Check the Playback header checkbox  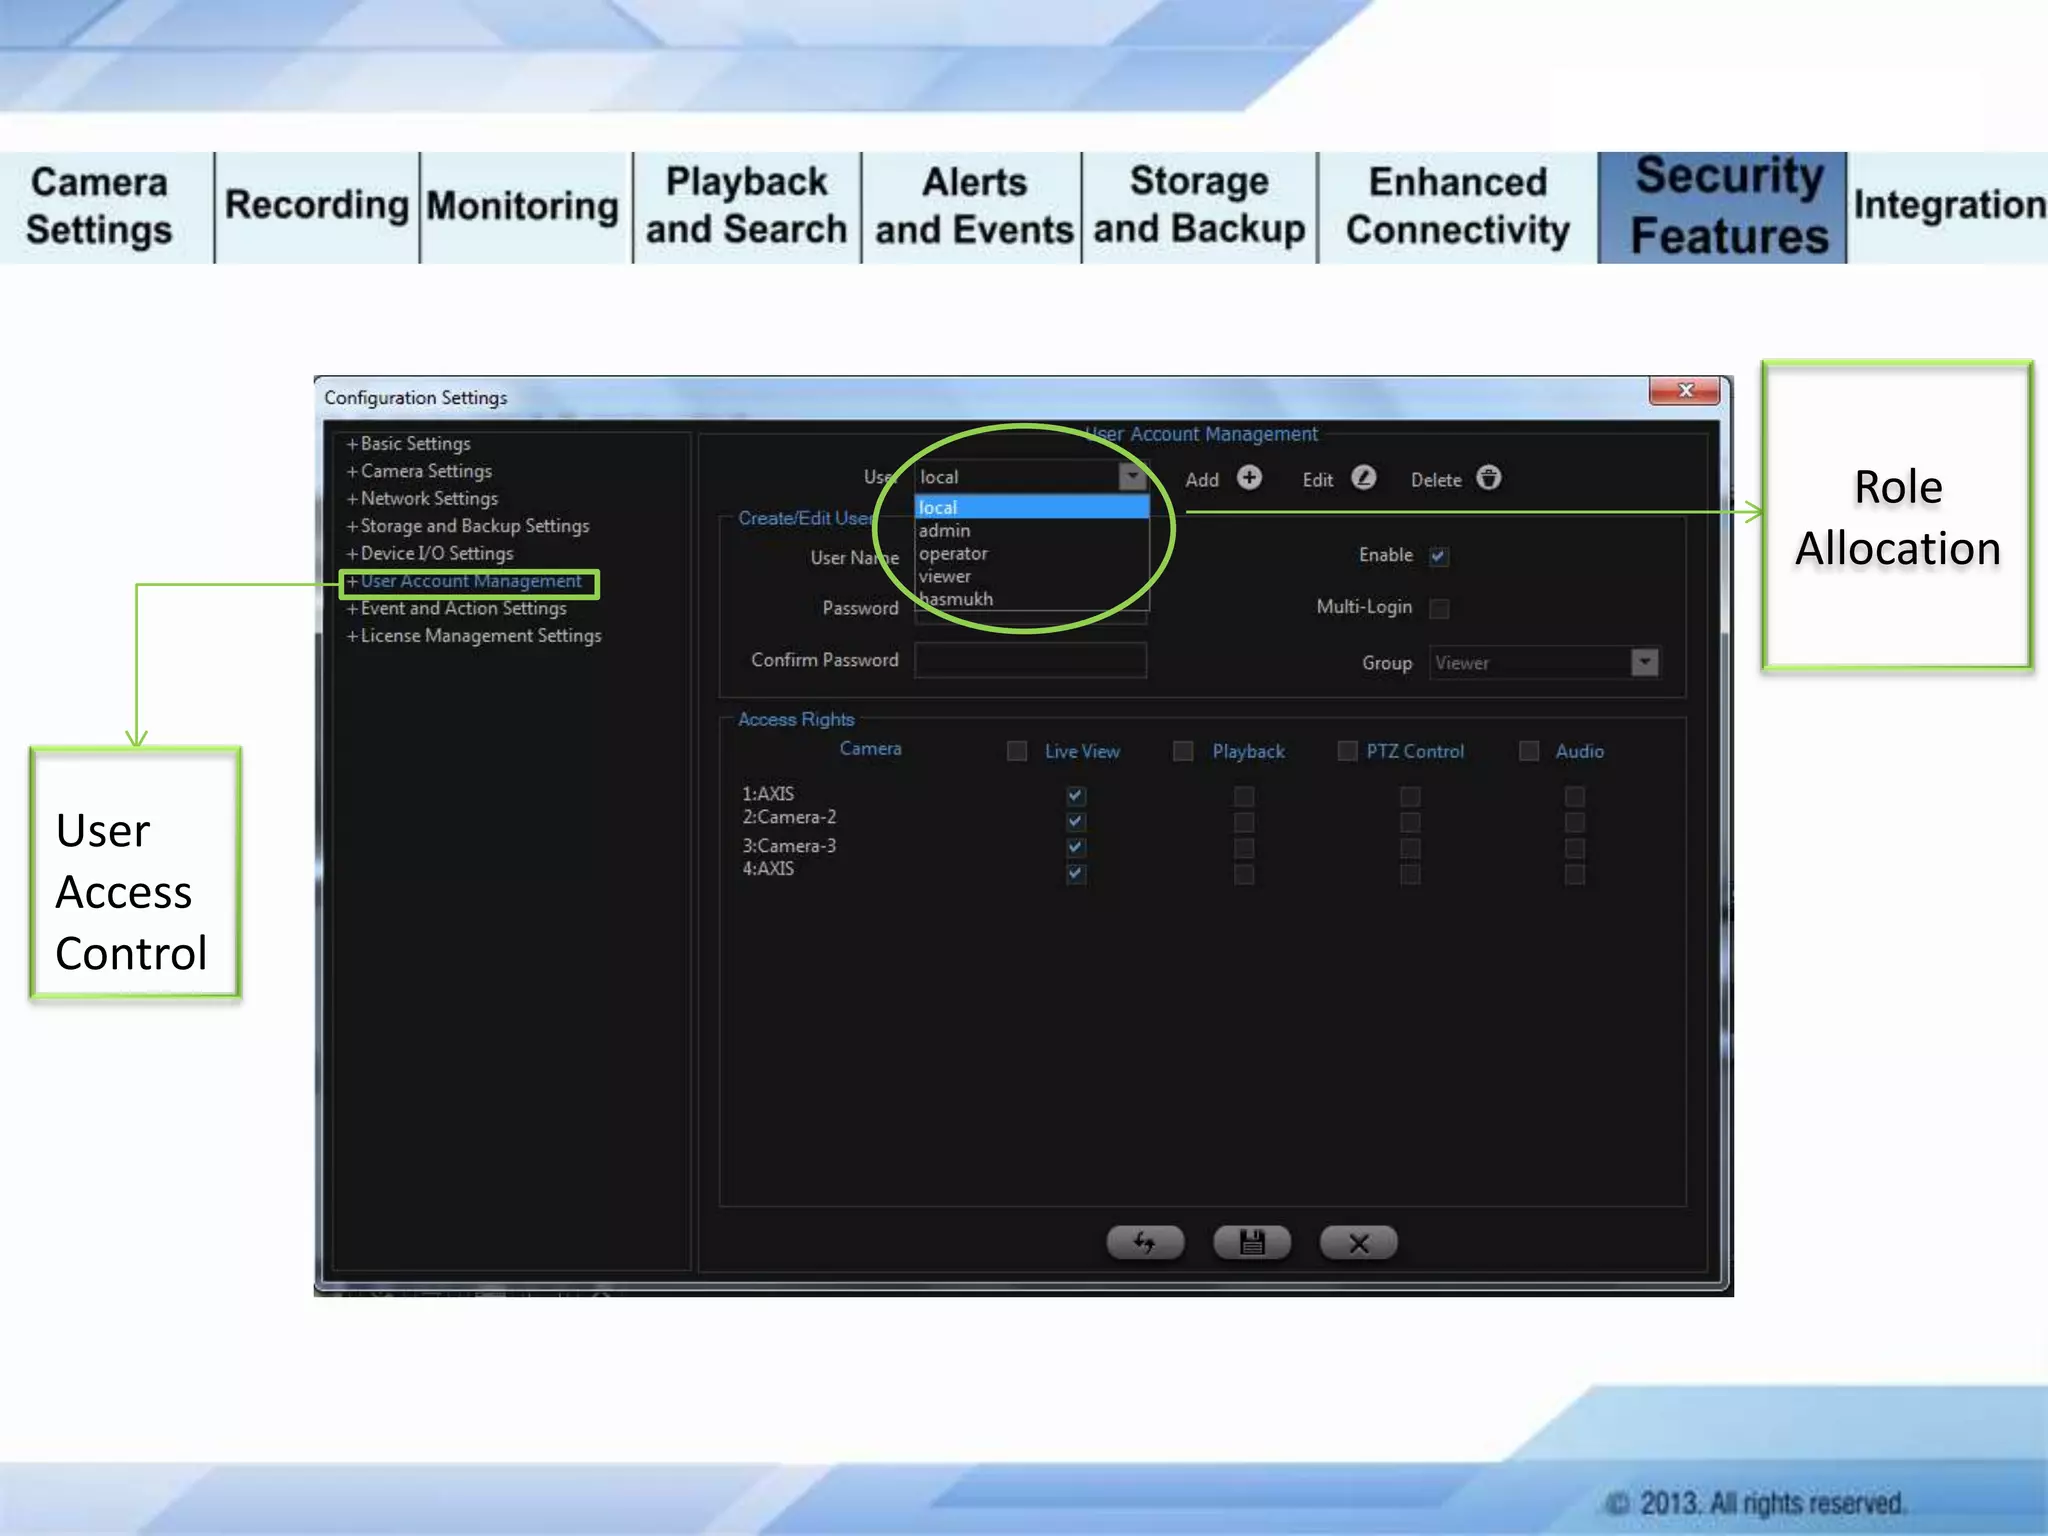(x=1183, y=750)
